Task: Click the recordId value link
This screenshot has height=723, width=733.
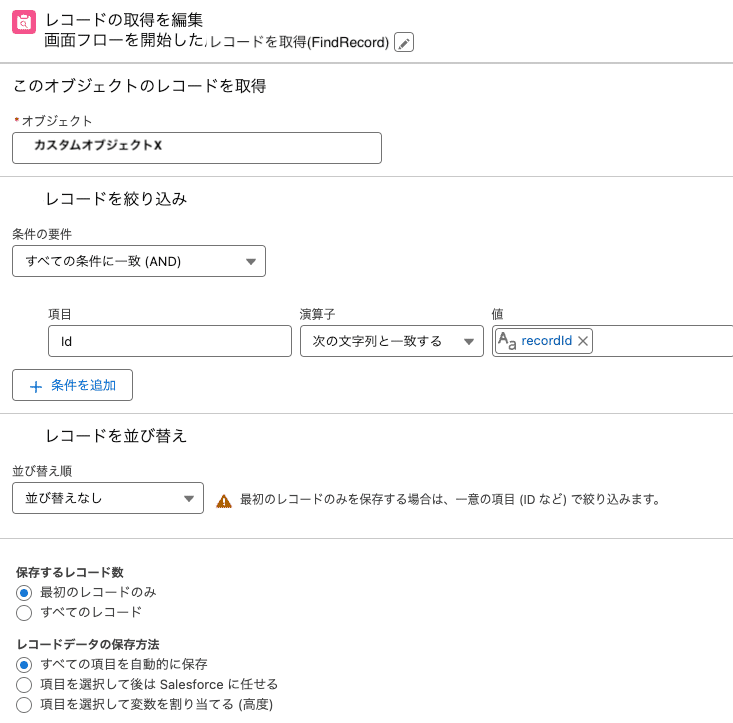Action: 546,341
